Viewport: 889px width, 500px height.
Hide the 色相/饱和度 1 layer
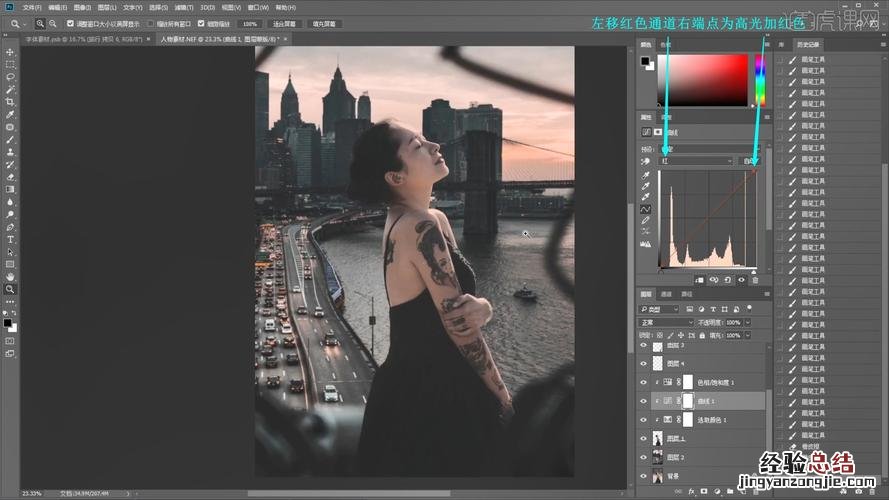(x=643, y=382)
